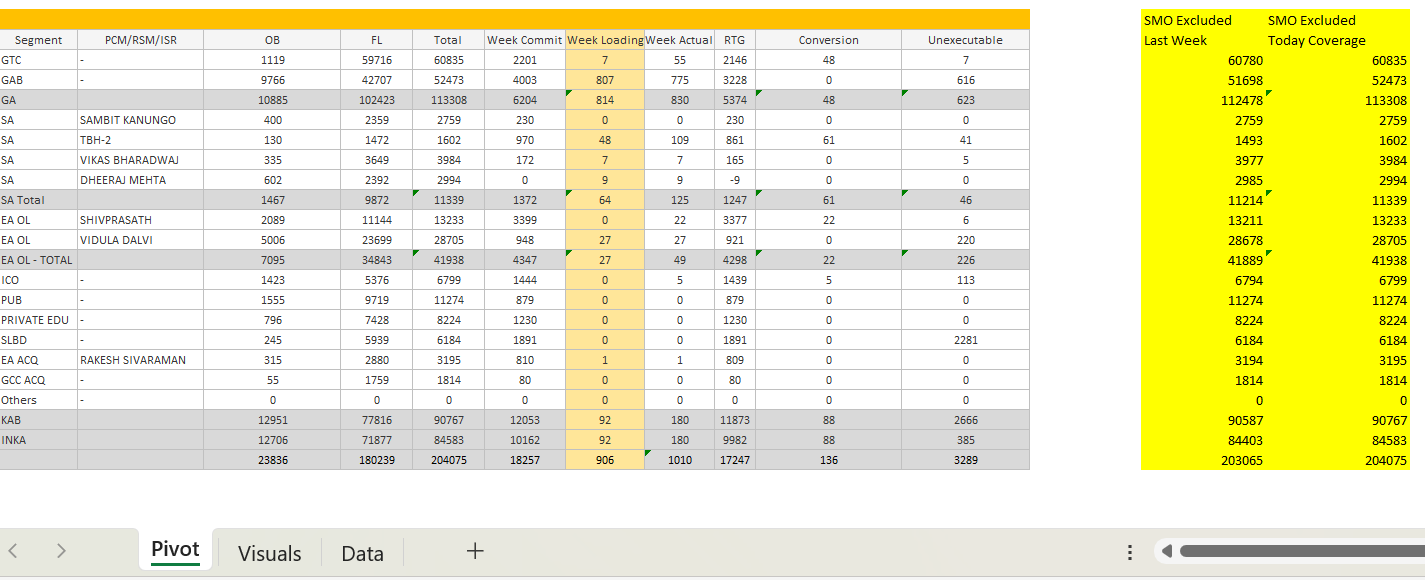Image resolution: width=1425 pixels, height=580 pixels.
Task: Open the Data sheet tab
Action: pyautogui.click(x=362, y=553)
